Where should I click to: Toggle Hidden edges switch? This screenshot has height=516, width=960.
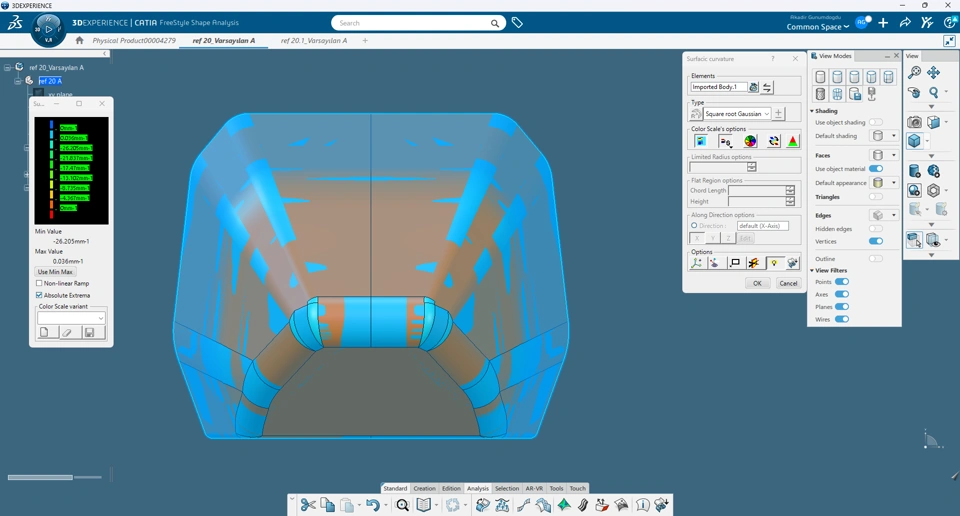(876, 229)
